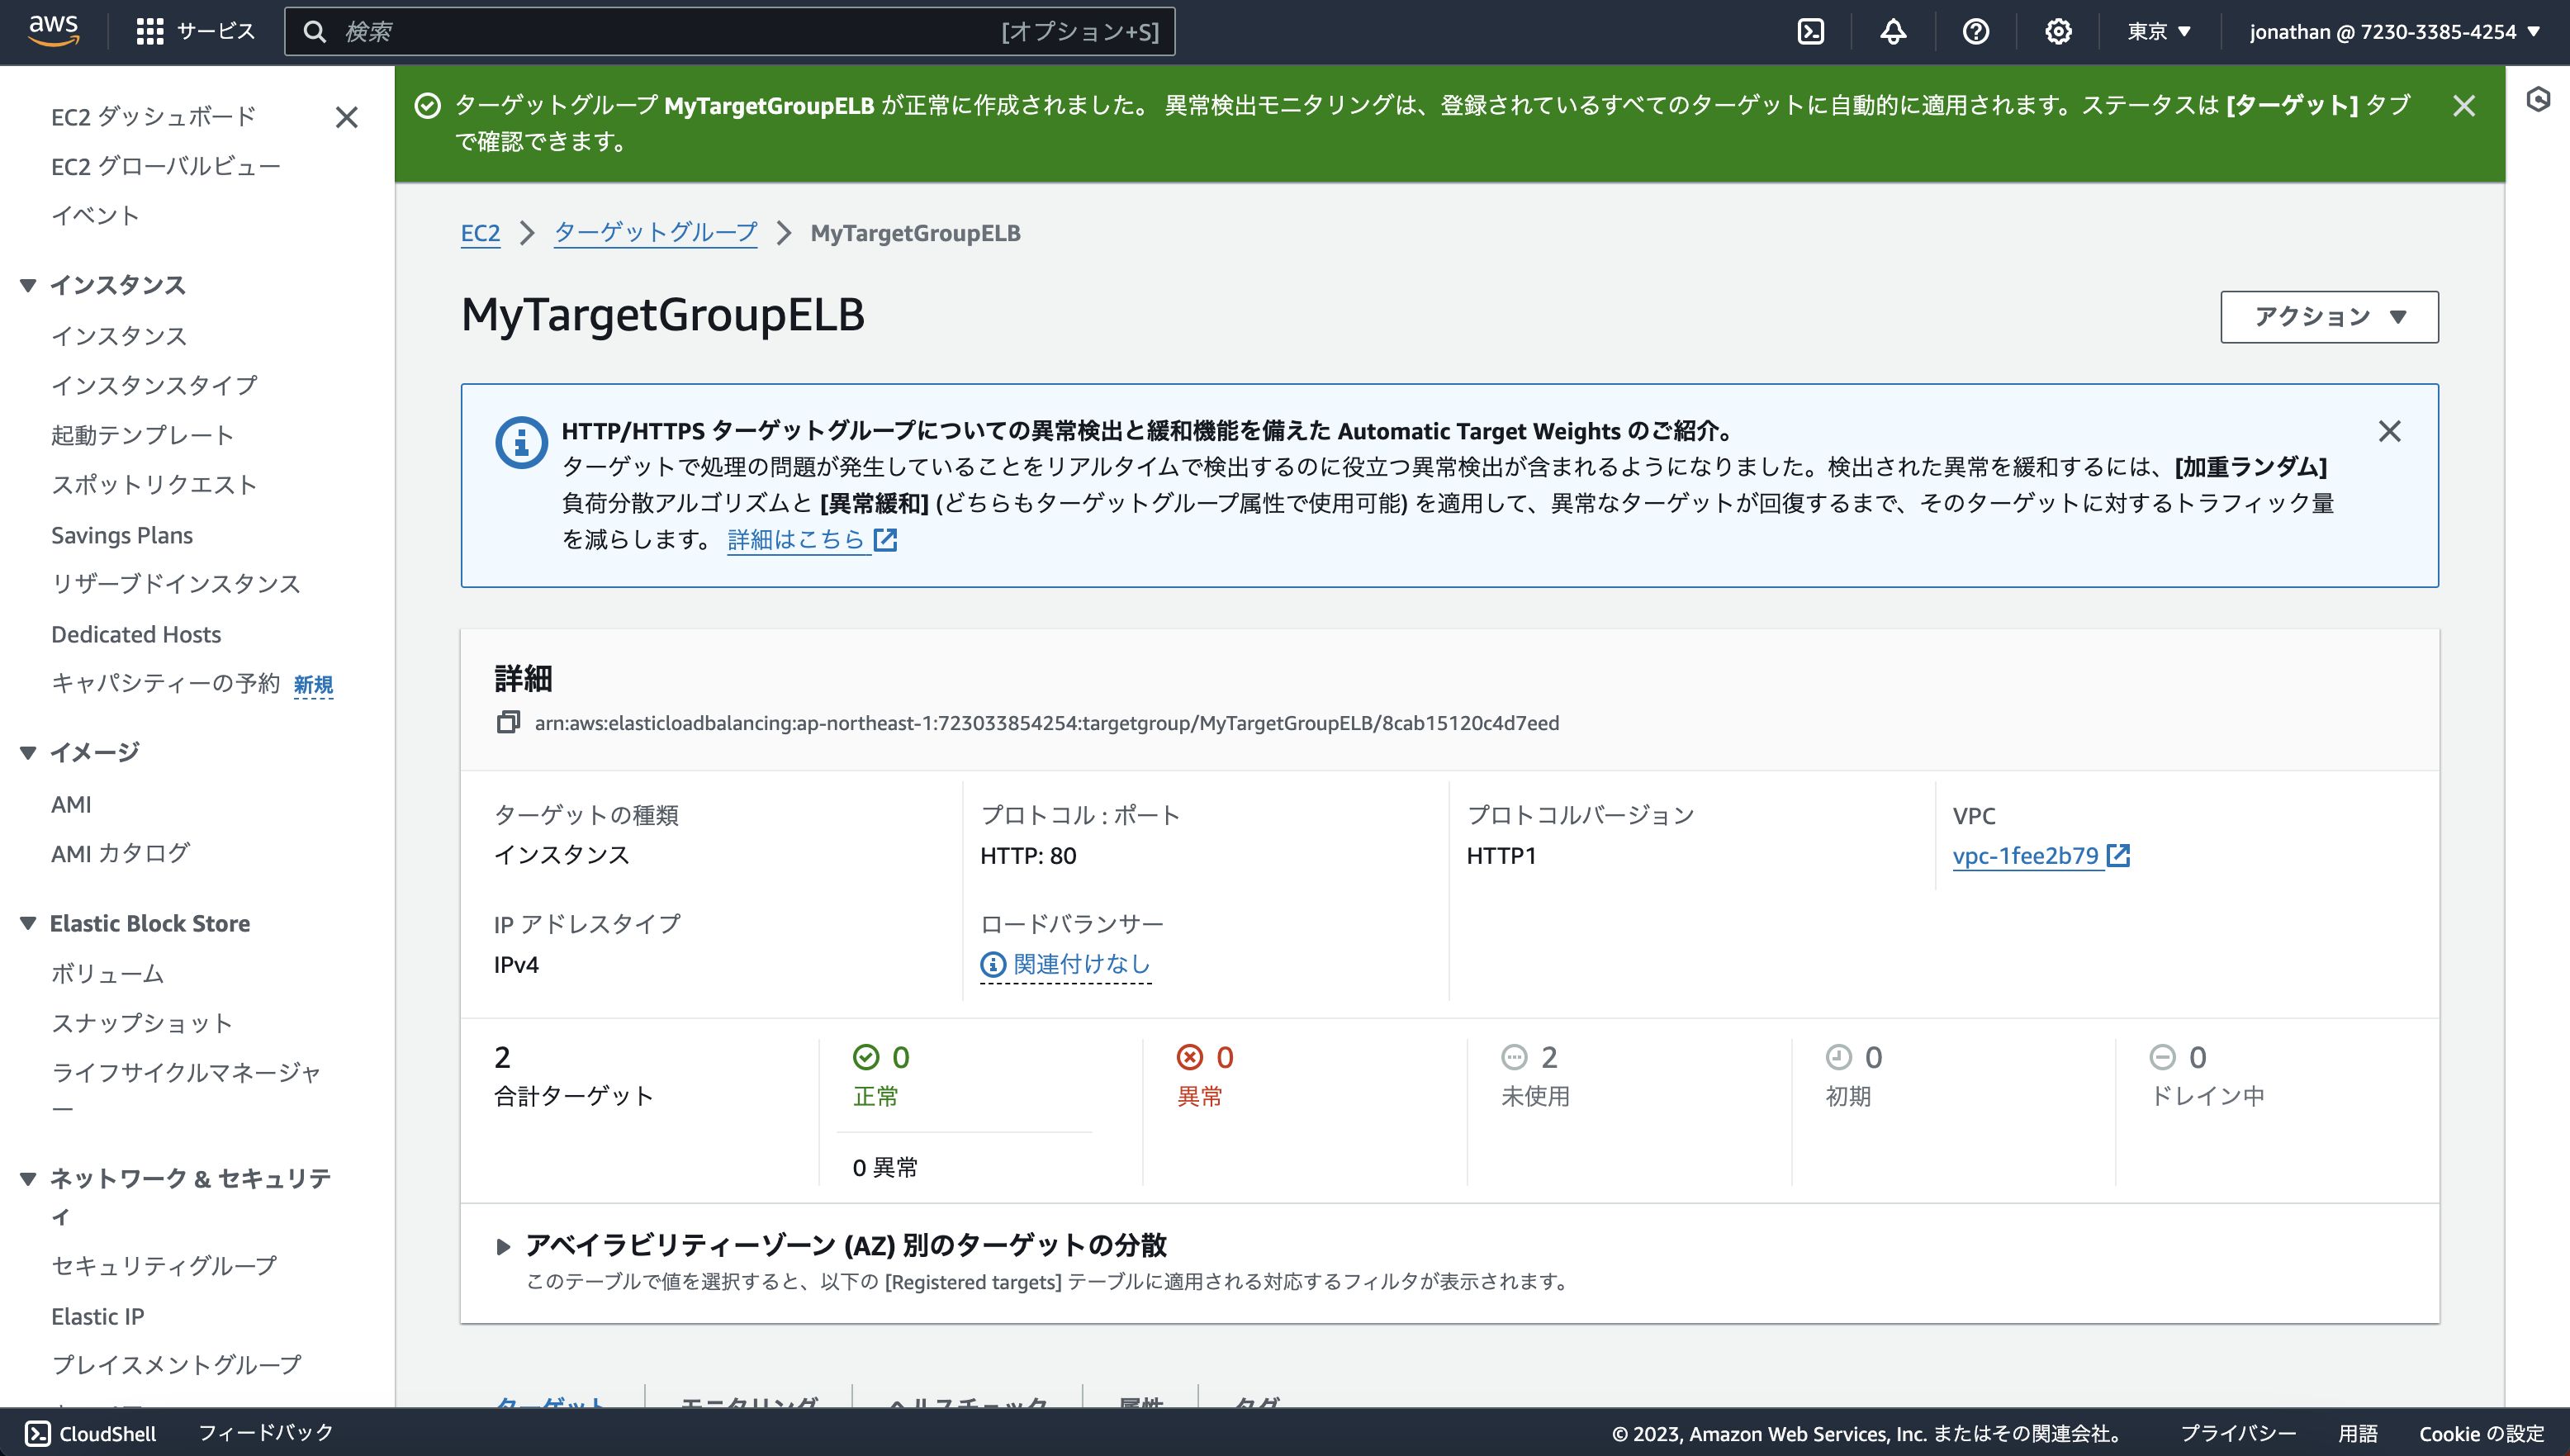
Task: Open the 東京 region selector
Action: pyautogui.click(x=2158, y=31)
